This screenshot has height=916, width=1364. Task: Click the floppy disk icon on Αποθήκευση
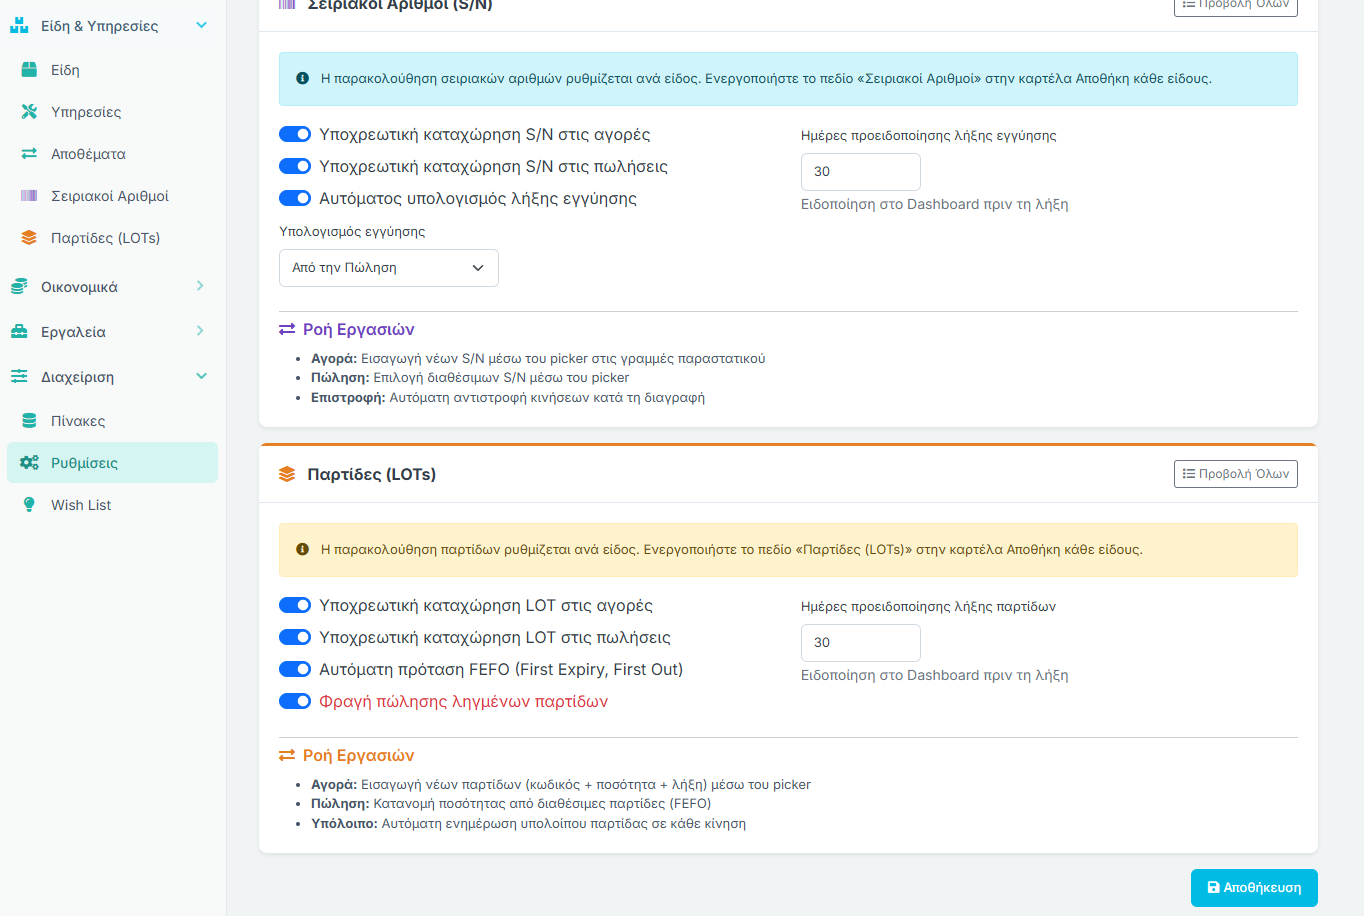click(x=1213, y=887)
